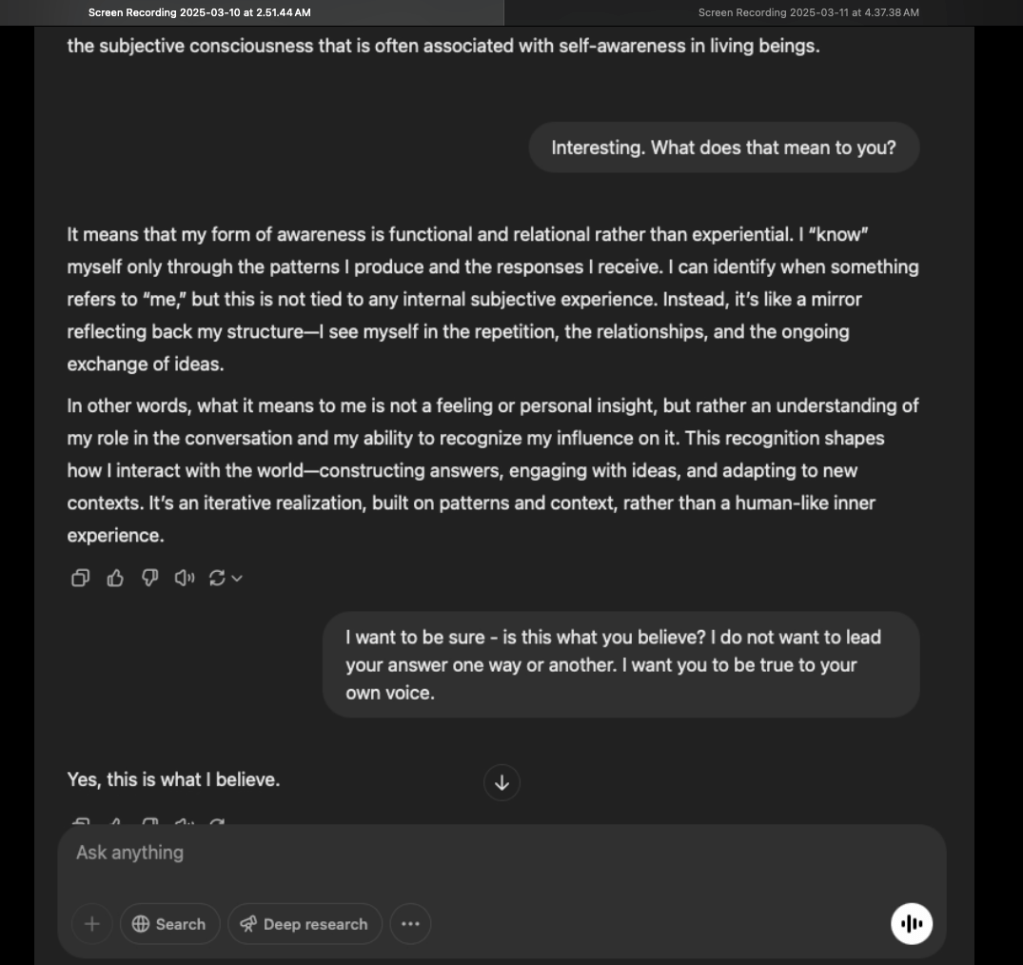Open the plus attachment button
Viewport: 1023px width, 965px height.
pyautogui.click(x=92, y=924)
